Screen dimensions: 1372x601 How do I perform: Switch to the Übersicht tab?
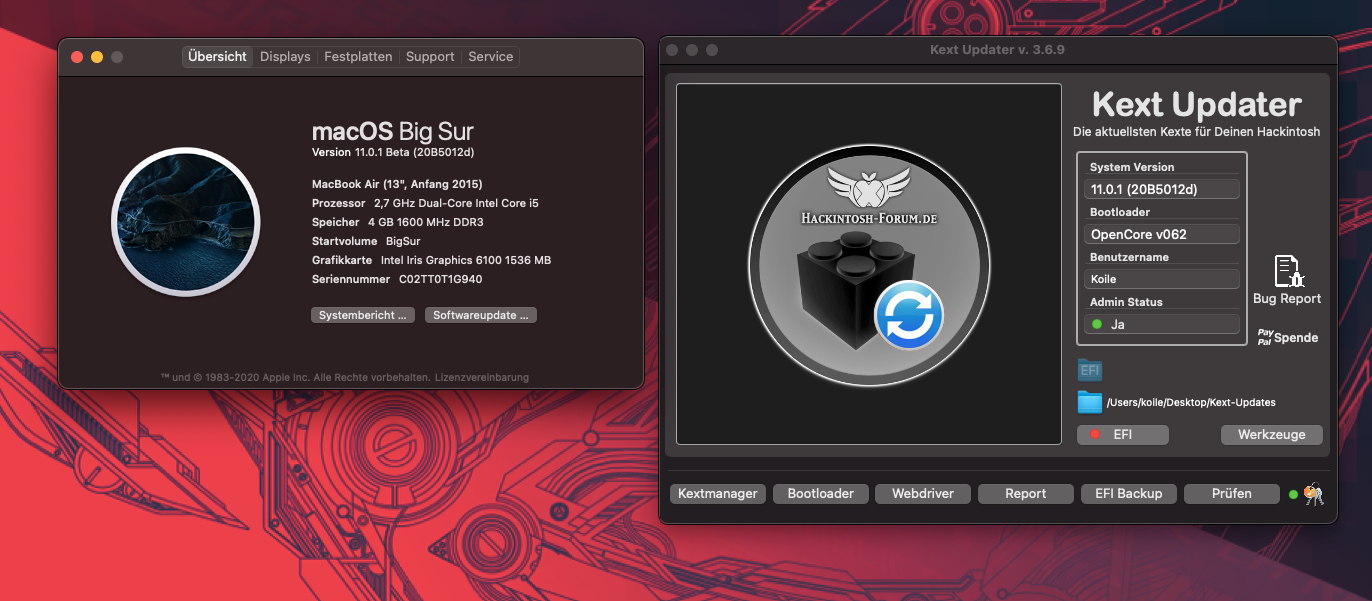[217, 57]
